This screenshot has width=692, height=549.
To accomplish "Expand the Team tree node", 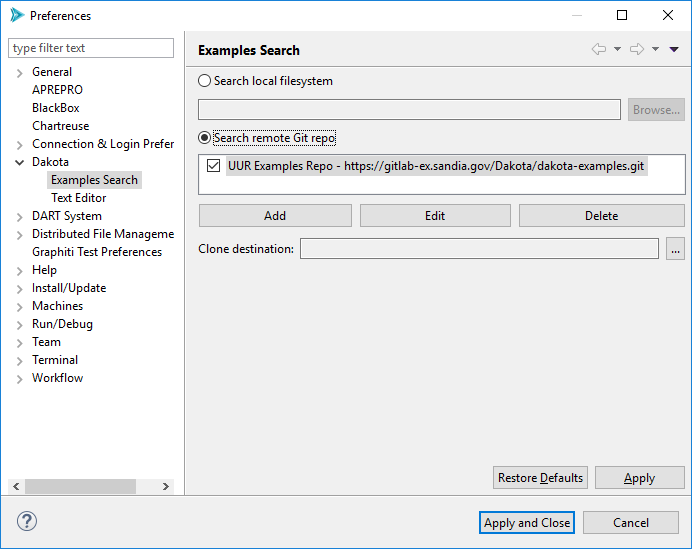I will point(19,343).
